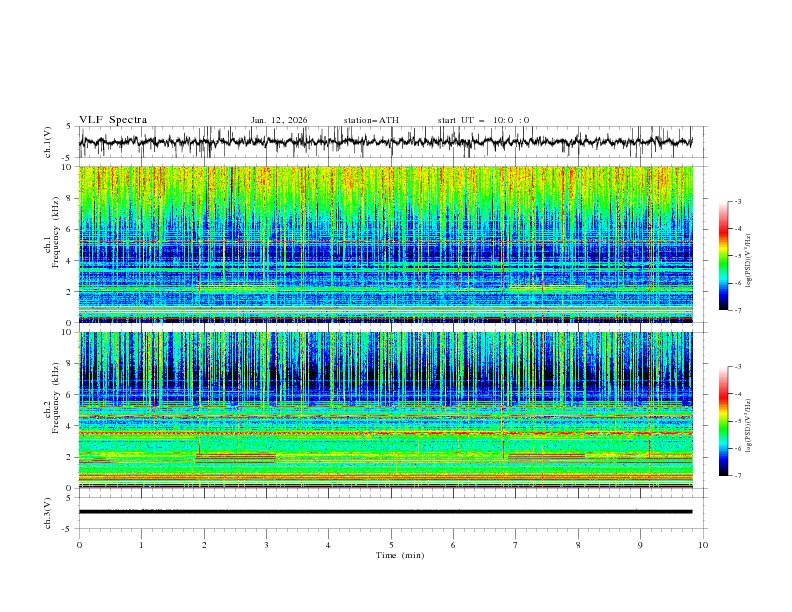This screenshot has width=792, height=612.
Task: Click the ch.1(V) waveform trace panel
Action: pyautogui.click(x=390, y=142)
